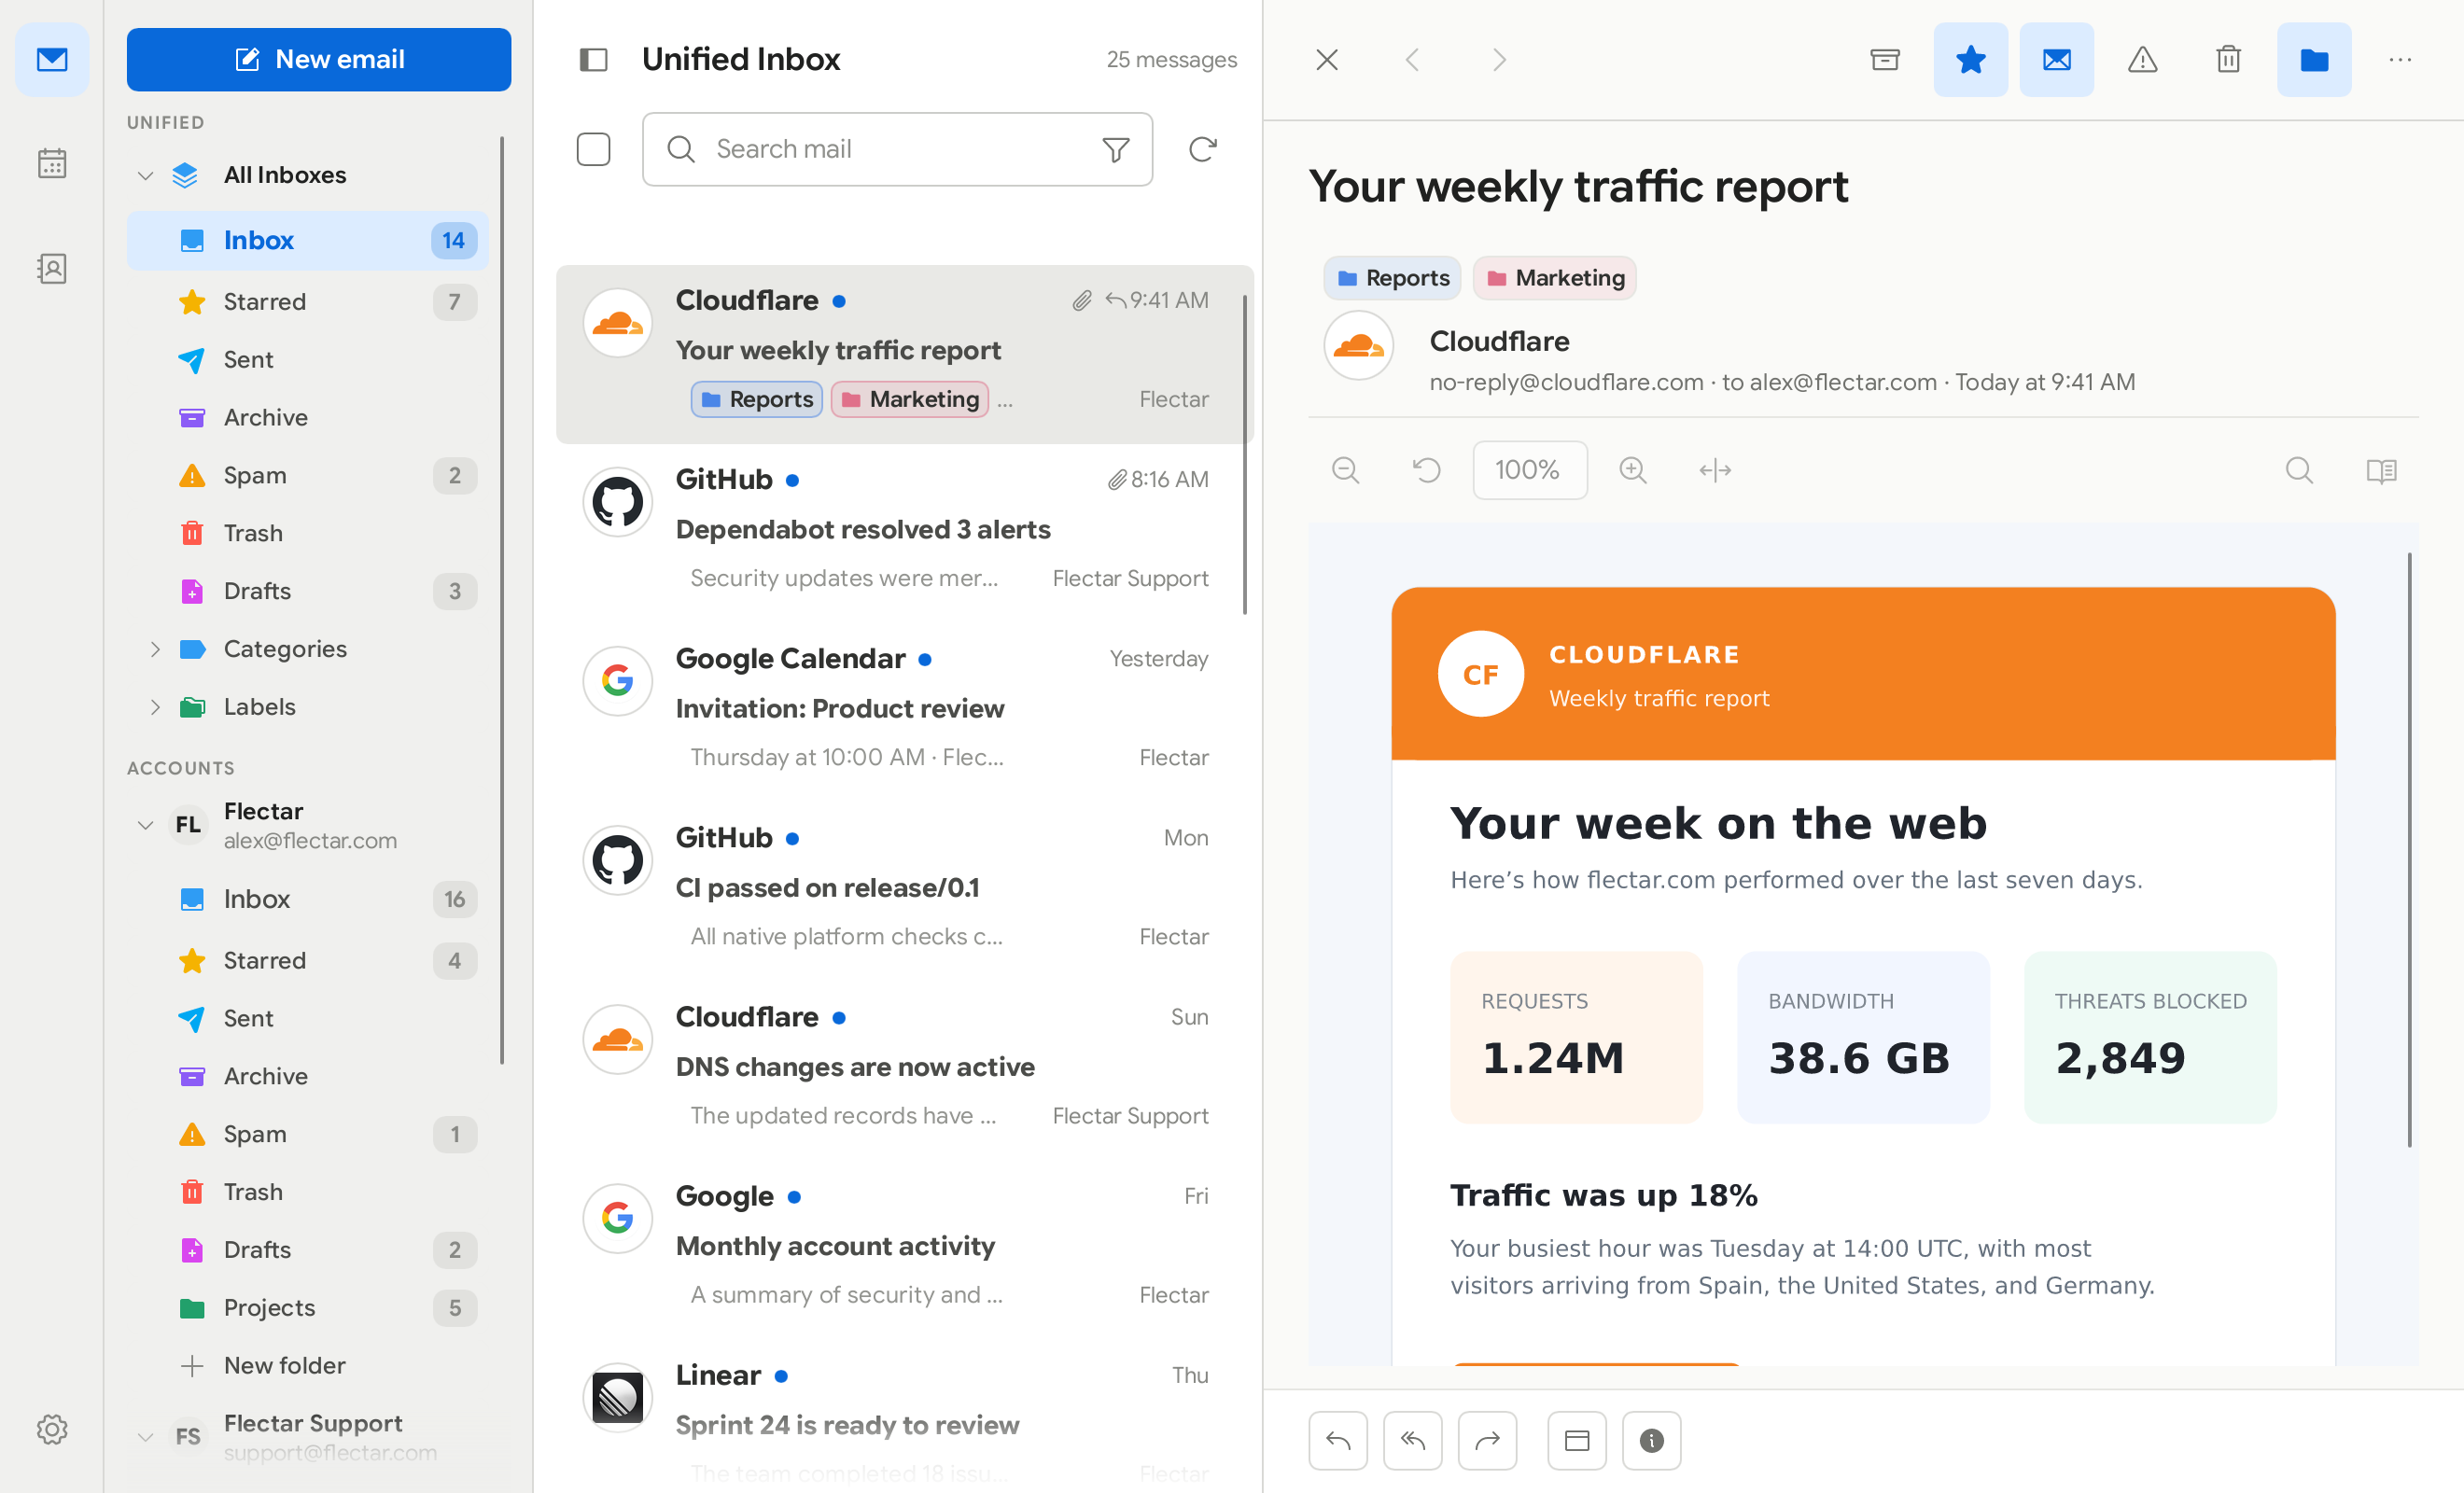
Task: Focus the Search mail field
Action: pyautogui.click(x=897, y=149)
